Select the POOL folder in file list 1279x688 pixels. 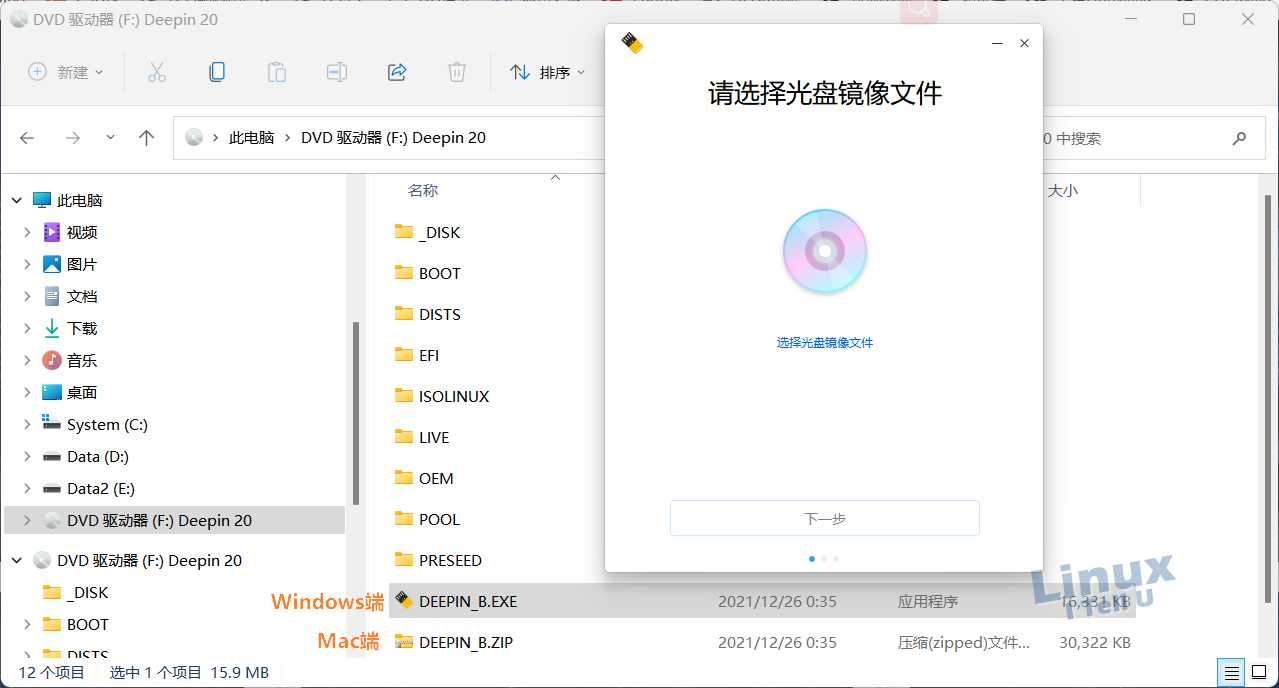[x=428, y=519]
